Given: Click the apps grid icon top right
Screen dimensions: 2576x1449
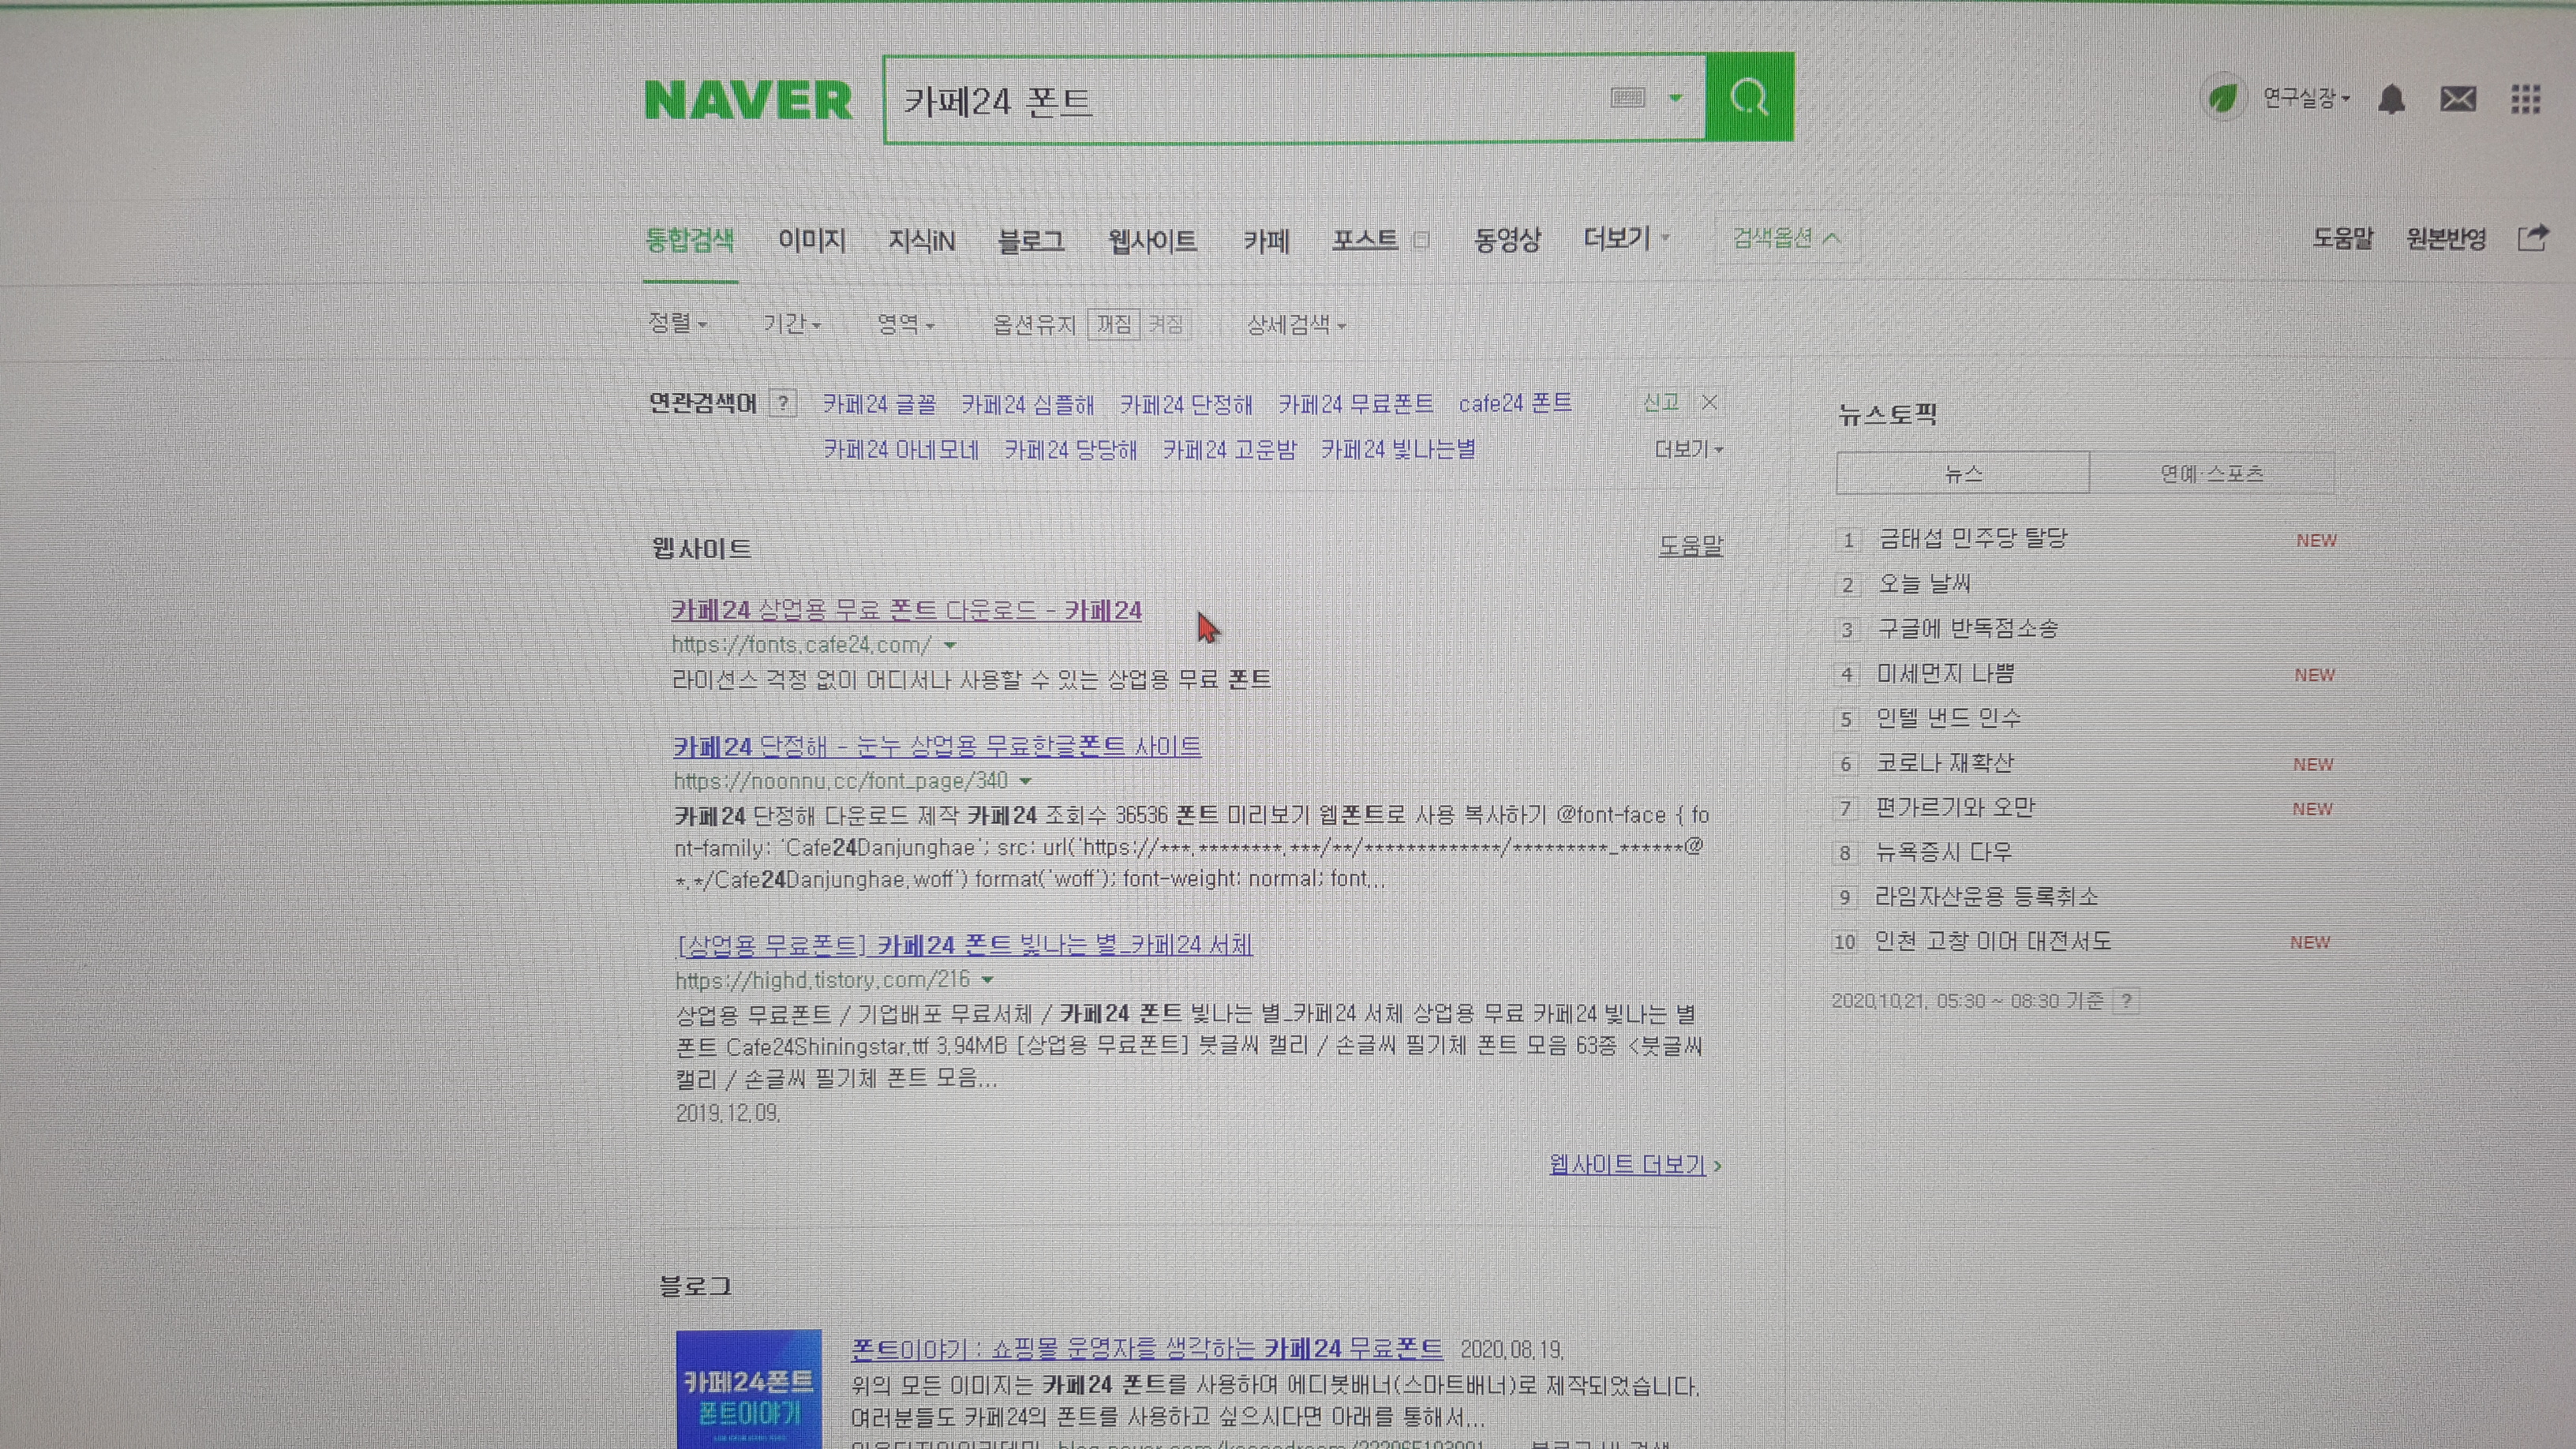Looking at the screenshot, I should [x=2529, y=98].
